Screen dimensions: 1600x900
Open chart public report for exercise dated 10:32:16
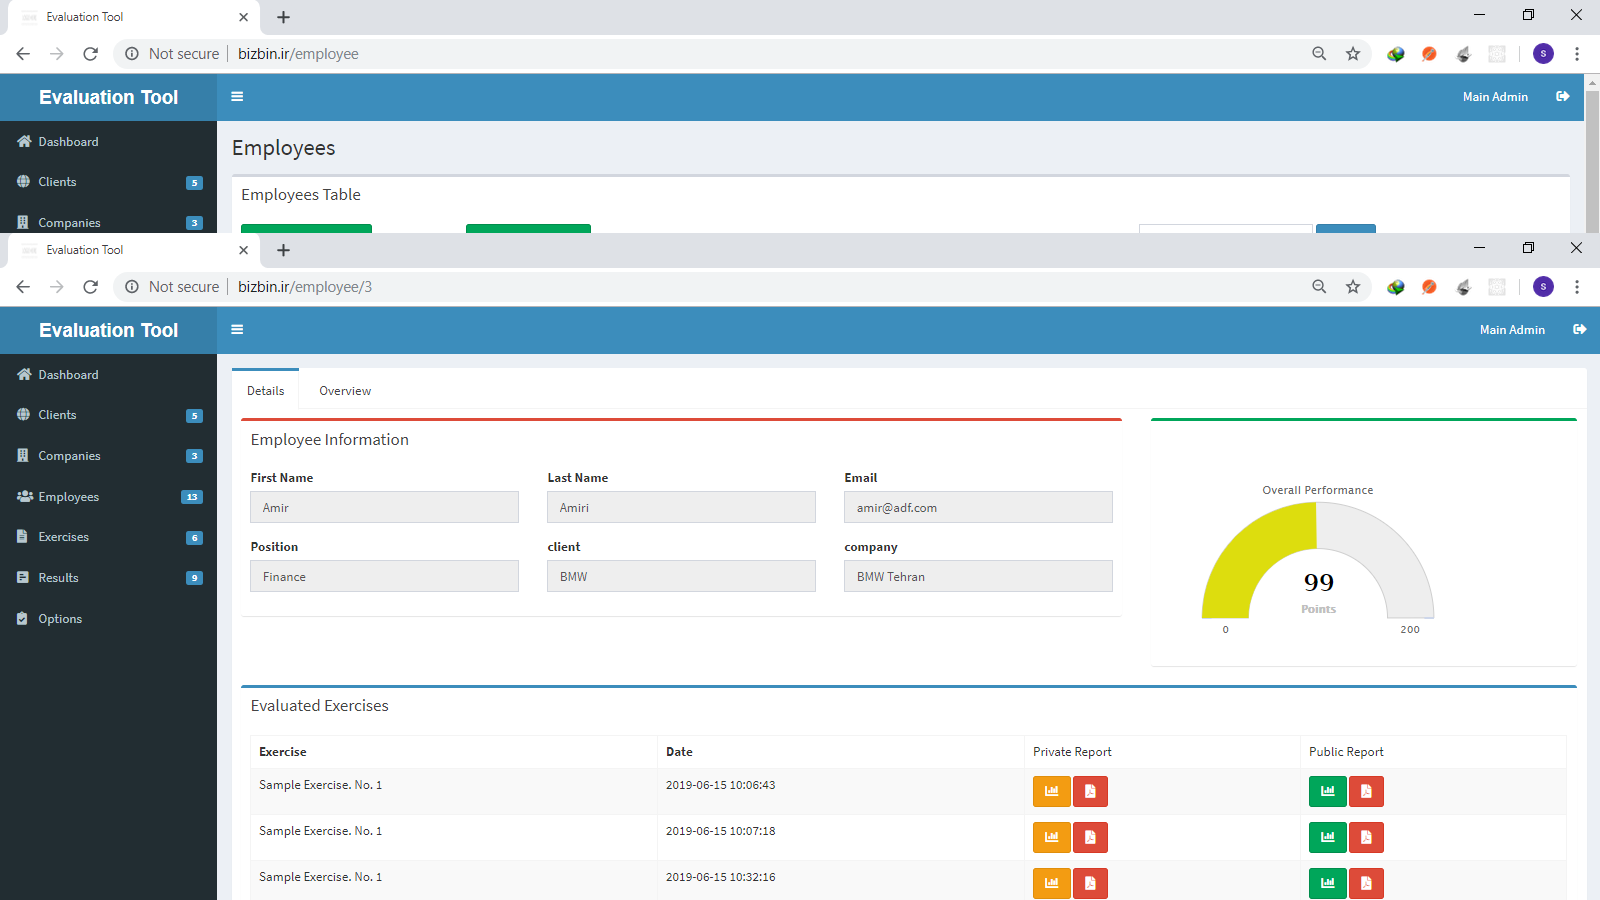(x=1328, y=884)
